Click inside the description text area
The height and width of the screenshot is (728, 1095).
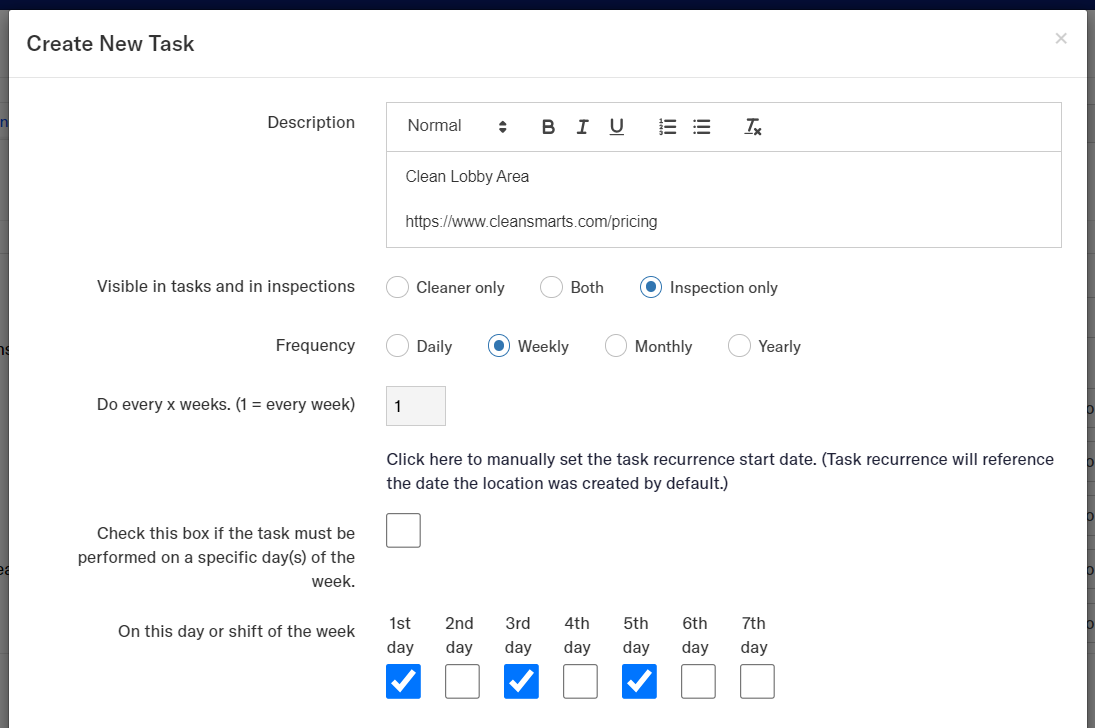(722, 199)
